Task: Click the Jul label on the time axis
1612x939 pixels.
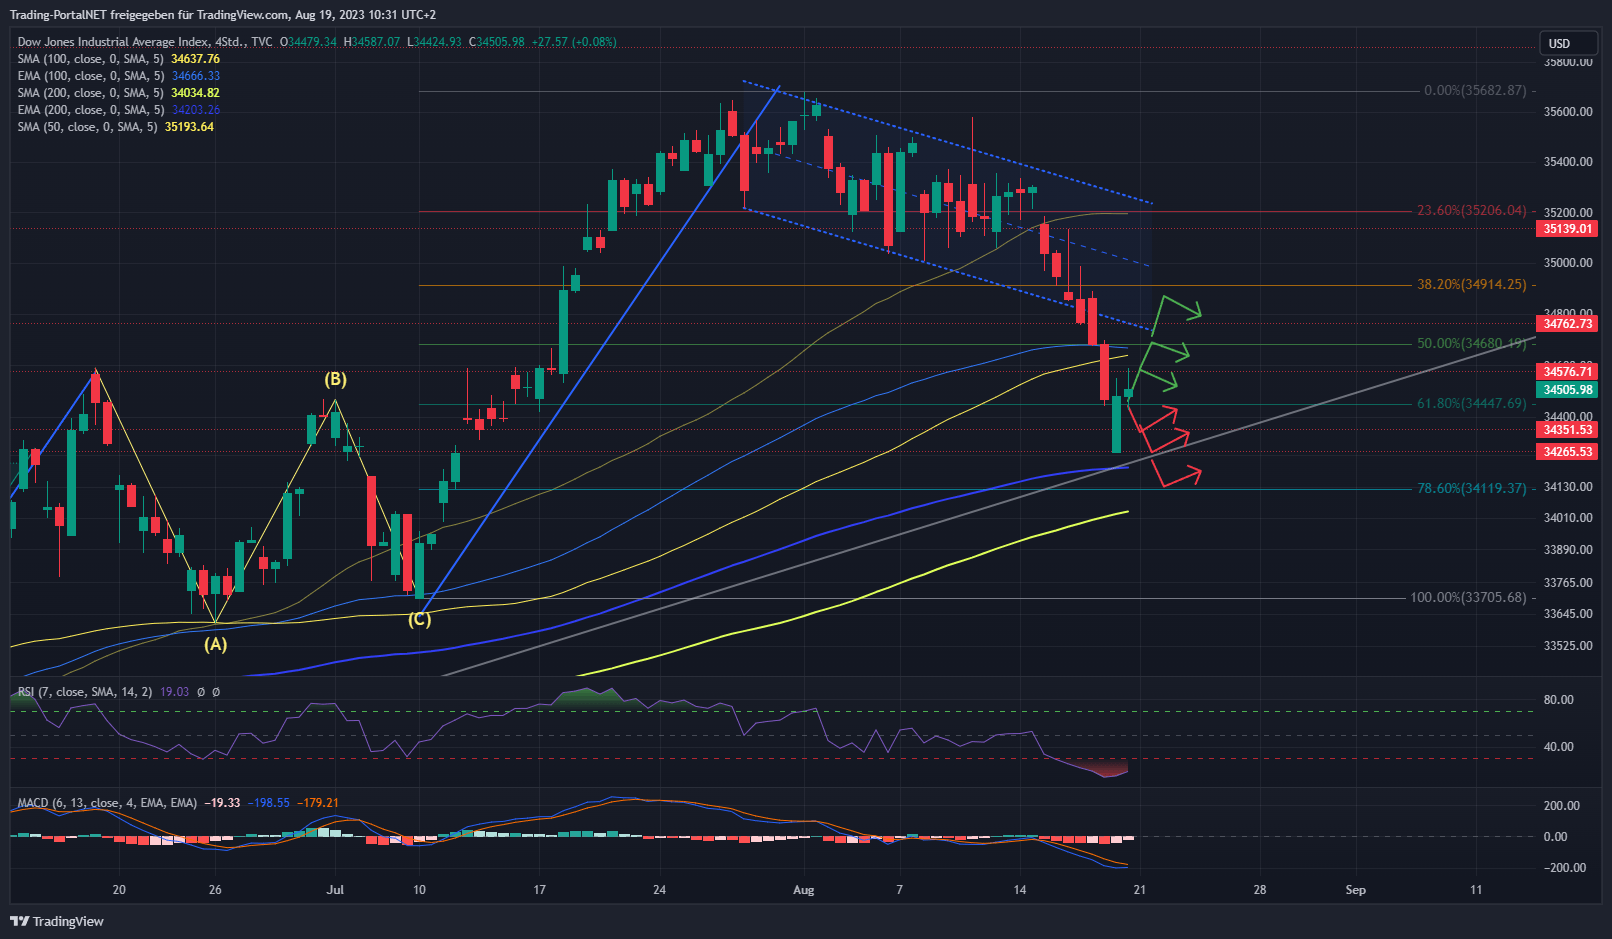Action: 335,890
